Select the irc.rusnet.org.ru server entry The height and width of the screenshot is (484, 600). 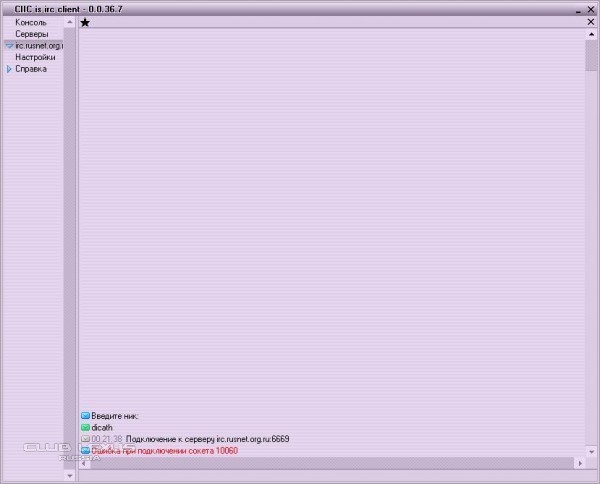tap(39, 46)
